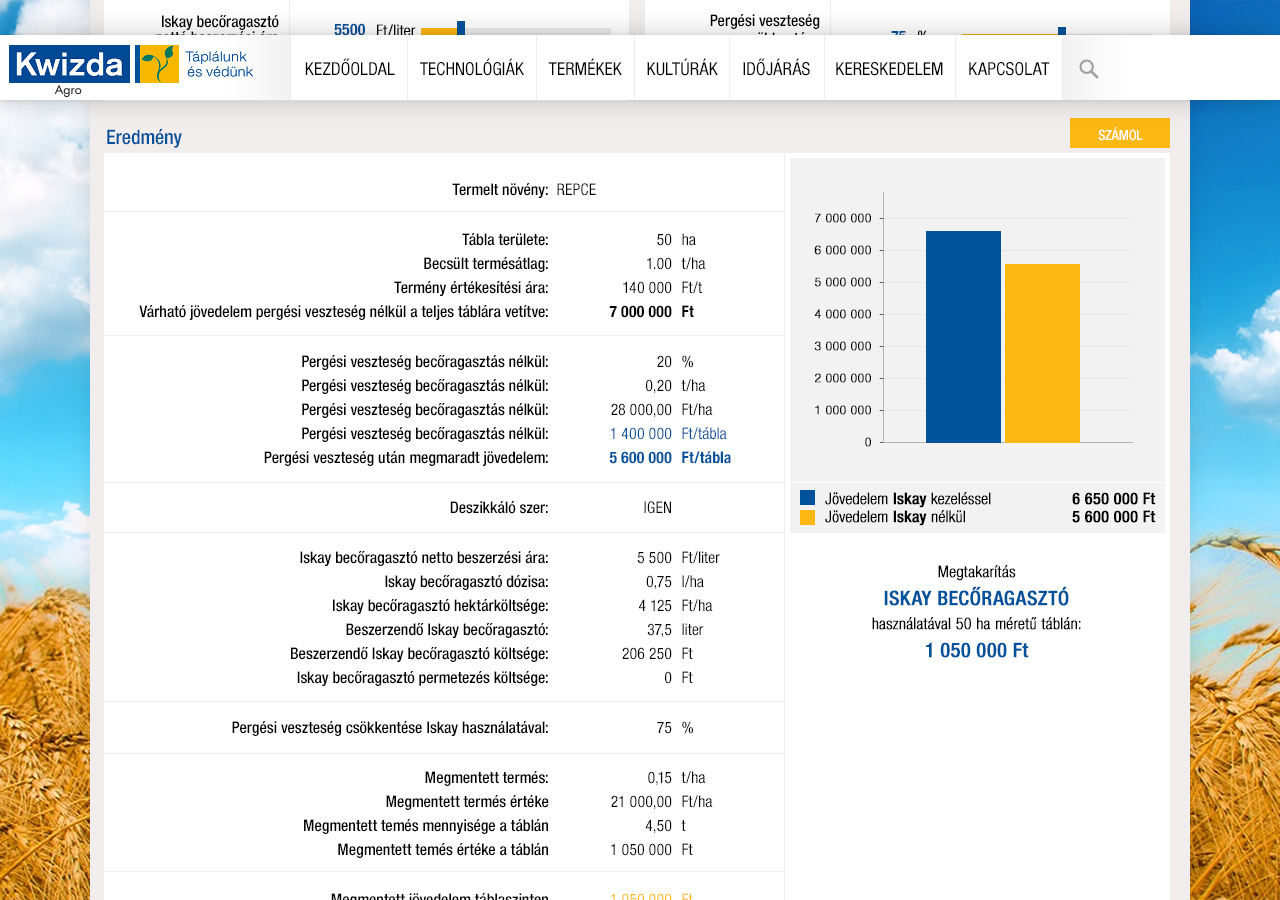Click the SZÁMOL button
The image size is (1280, 900).
coord(1120,134)
